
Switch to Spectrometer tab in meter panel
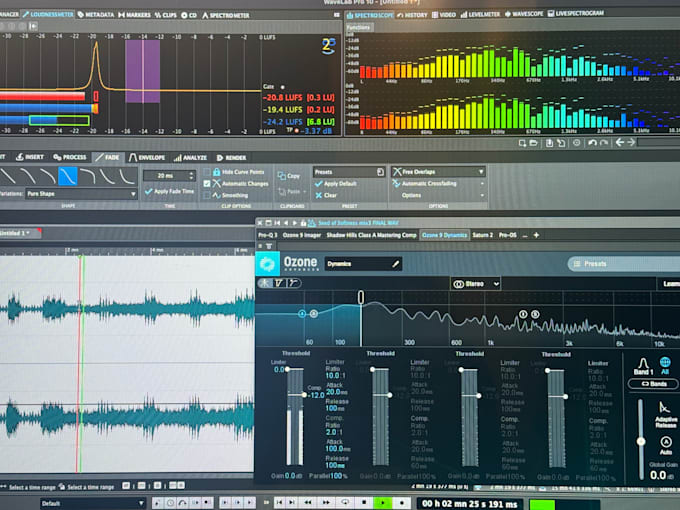226,15
